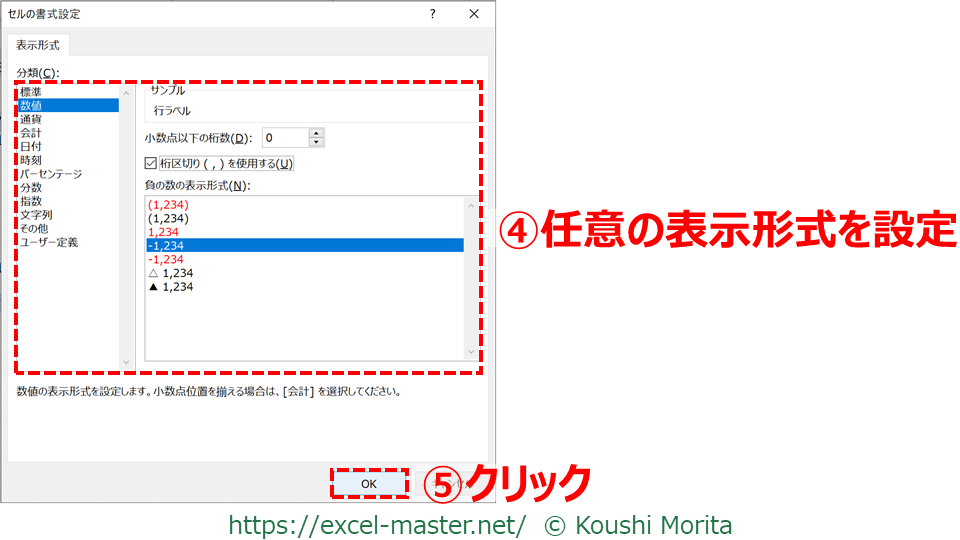Decrease decimal places with down arrow
This screenshot has height=540, width=960.
pos(316,143)
